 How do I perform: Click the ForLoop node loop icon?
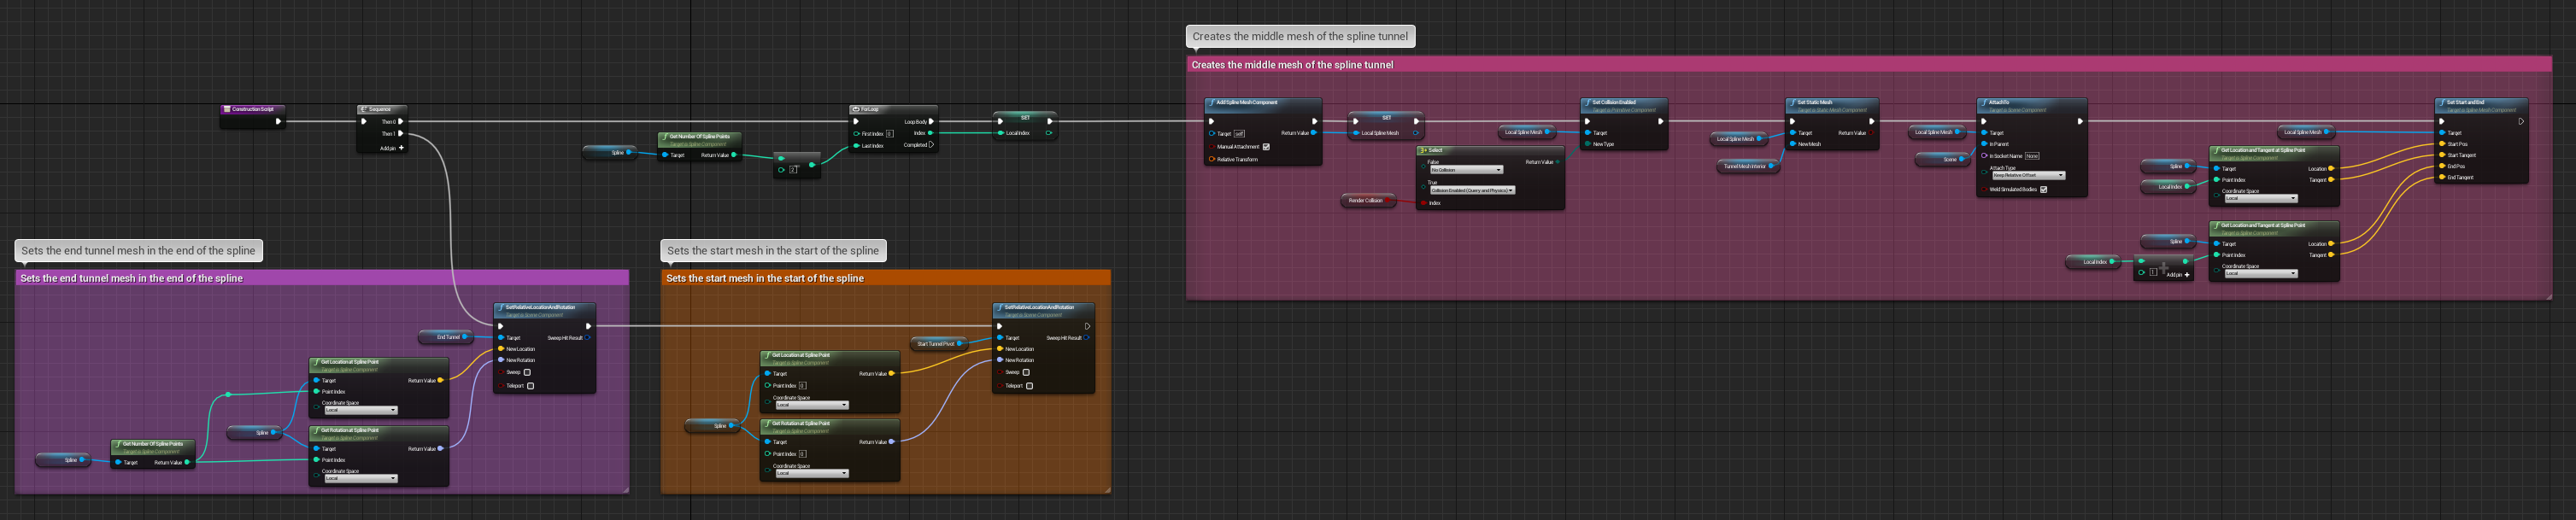pos(856,109)
